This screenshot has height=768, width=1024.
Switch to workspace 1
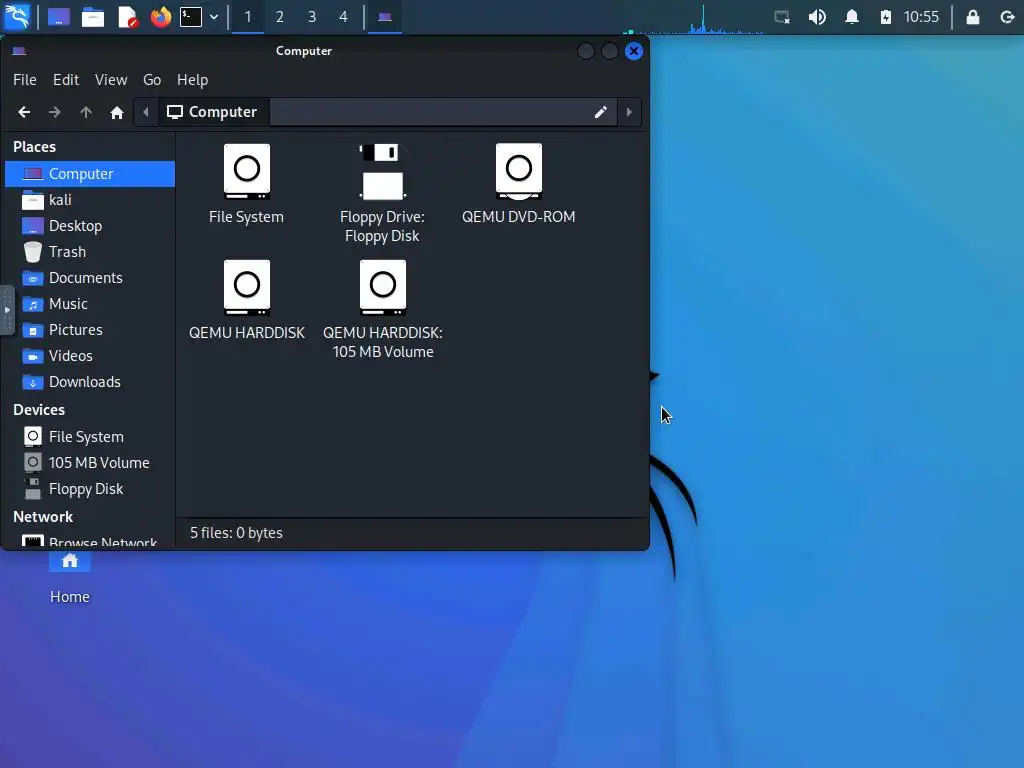[x=248, y=17]
